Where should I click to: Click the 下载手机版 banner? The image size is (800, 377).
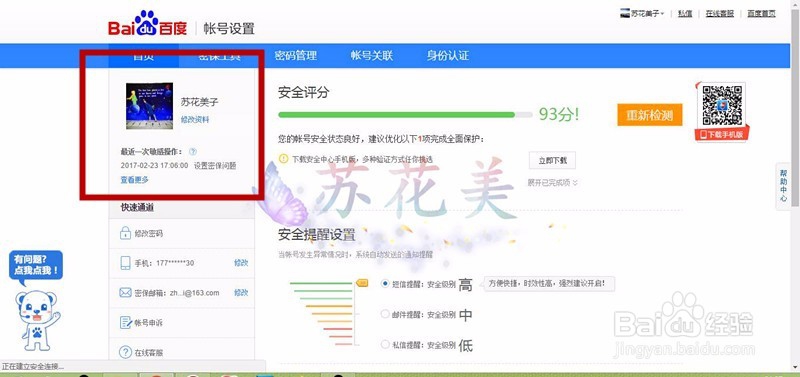721,135
